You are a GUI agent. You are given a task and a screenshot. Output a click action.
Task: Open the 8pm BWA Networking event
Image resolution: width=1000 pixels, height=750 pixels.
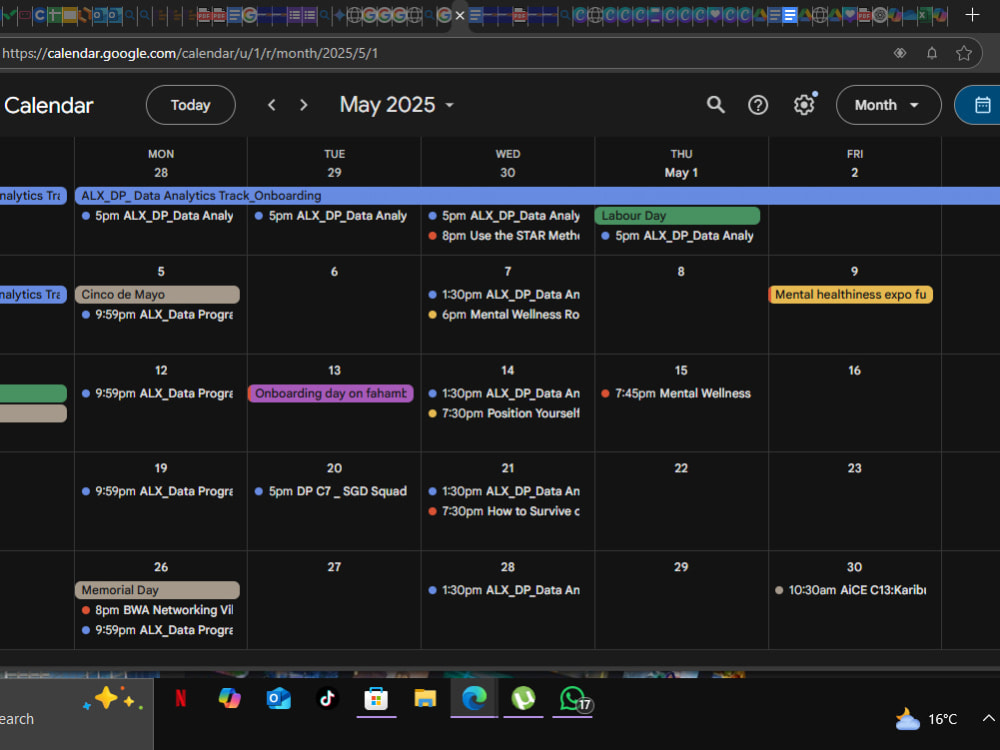click(157, 610)
